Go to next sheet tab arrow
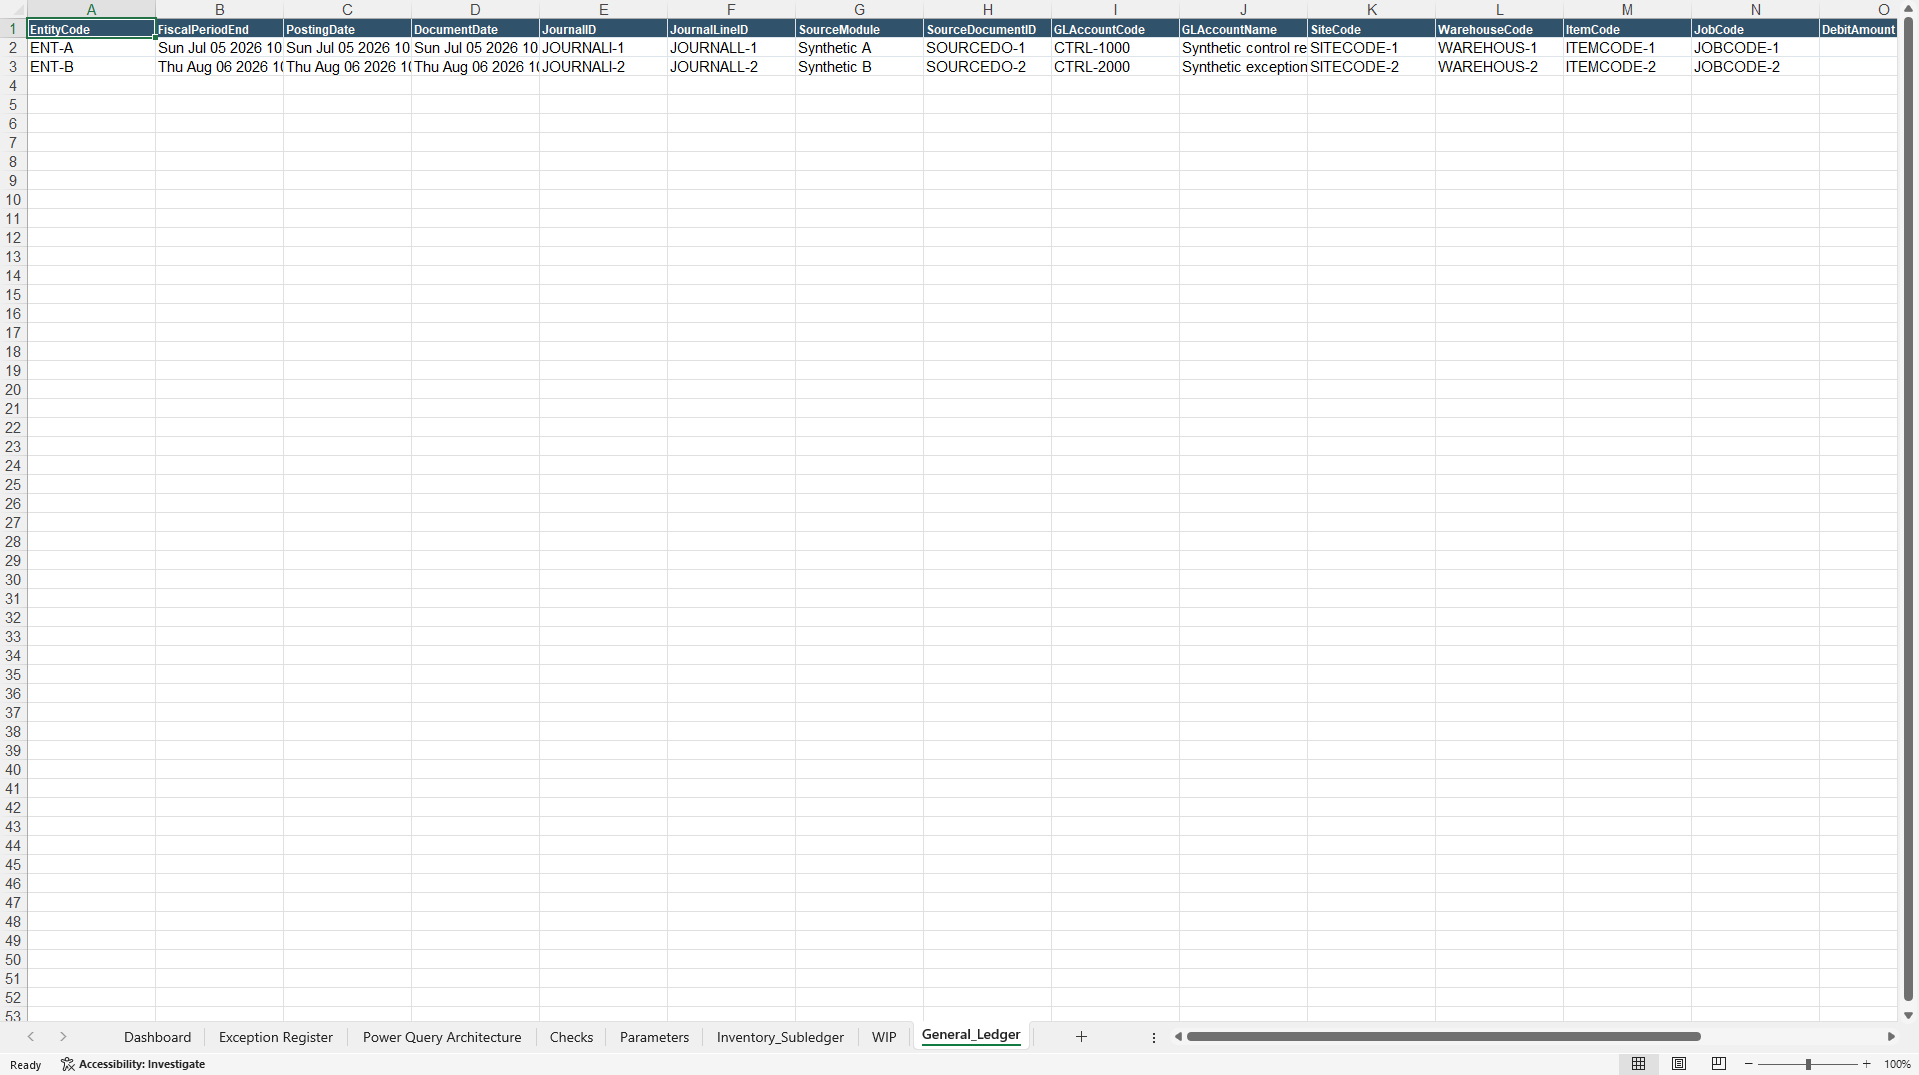Image resolution: width=1919 pixels, height=1075 pixels. click(x=63, y=1037)
